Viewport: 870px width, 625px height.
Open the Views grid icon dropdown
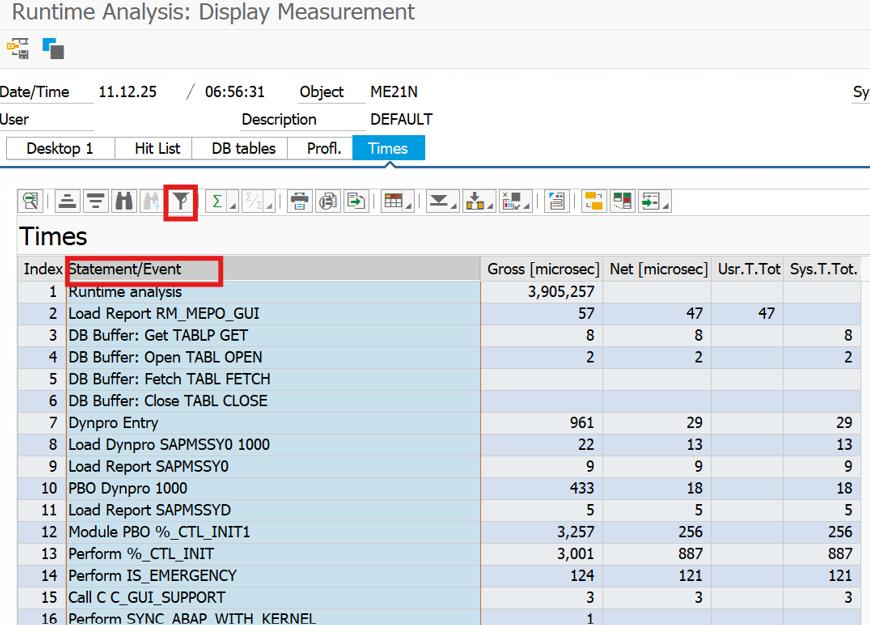pyautogui.click(x=397, y=201)
